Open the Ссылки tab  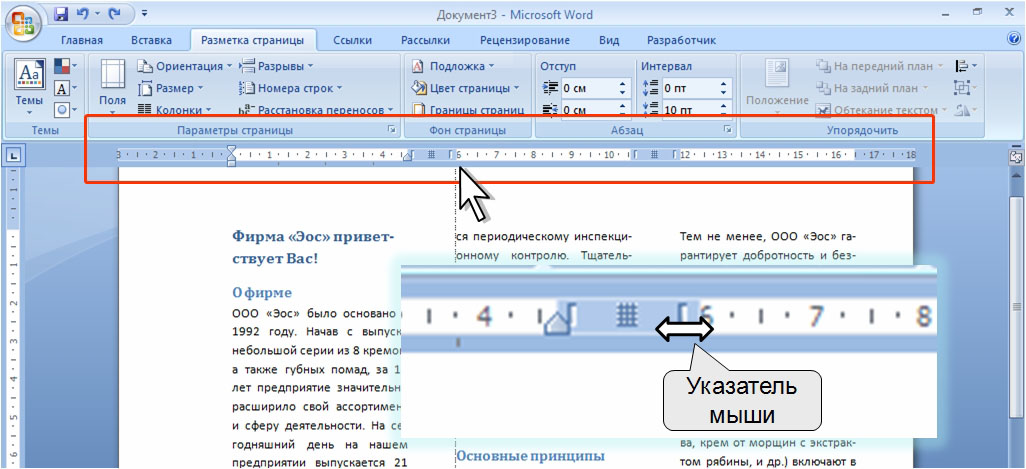tap(353, 41)
